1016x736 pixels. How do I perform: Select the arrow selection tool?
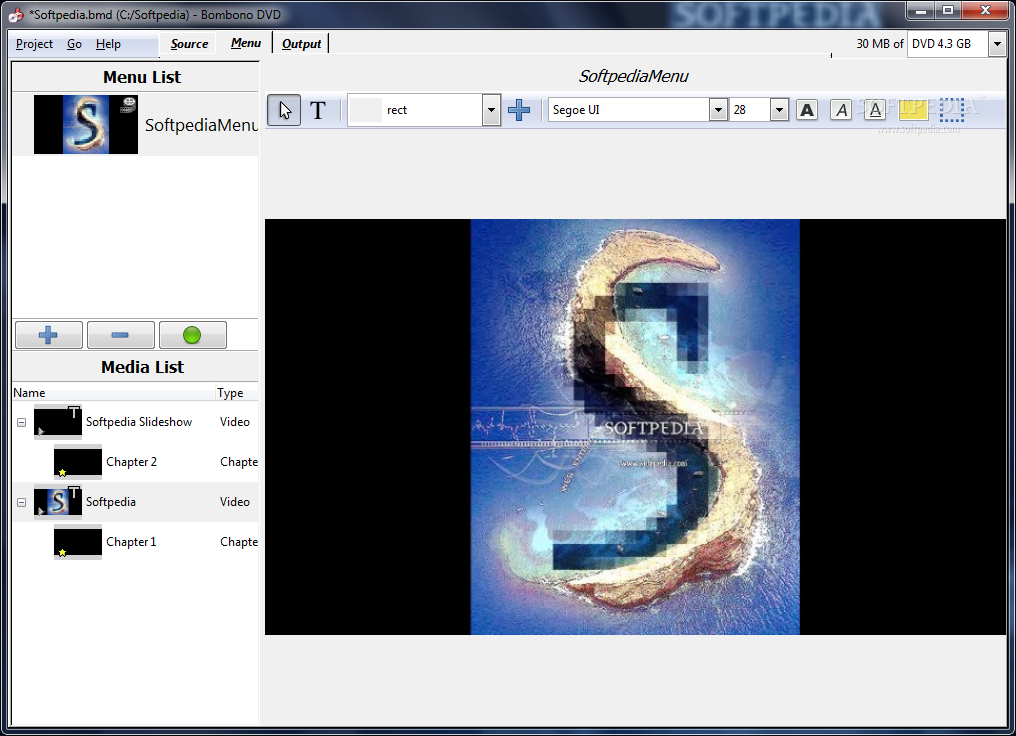(284, 110)
